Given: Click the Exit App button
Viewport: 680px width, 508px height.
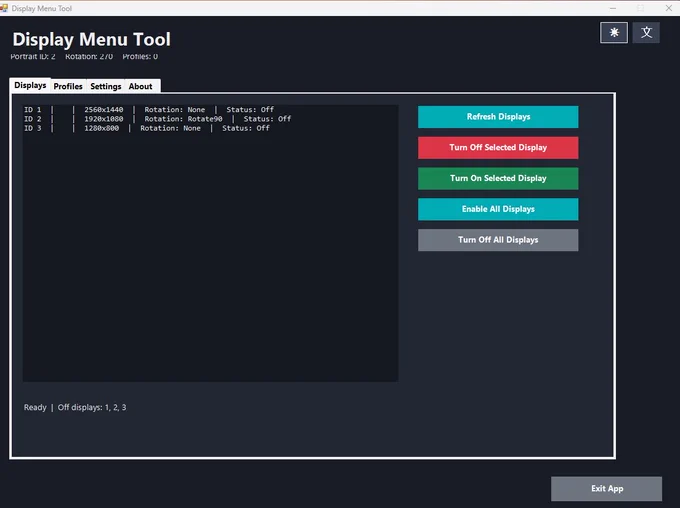Looking at the screenshot, I should 606,488.
